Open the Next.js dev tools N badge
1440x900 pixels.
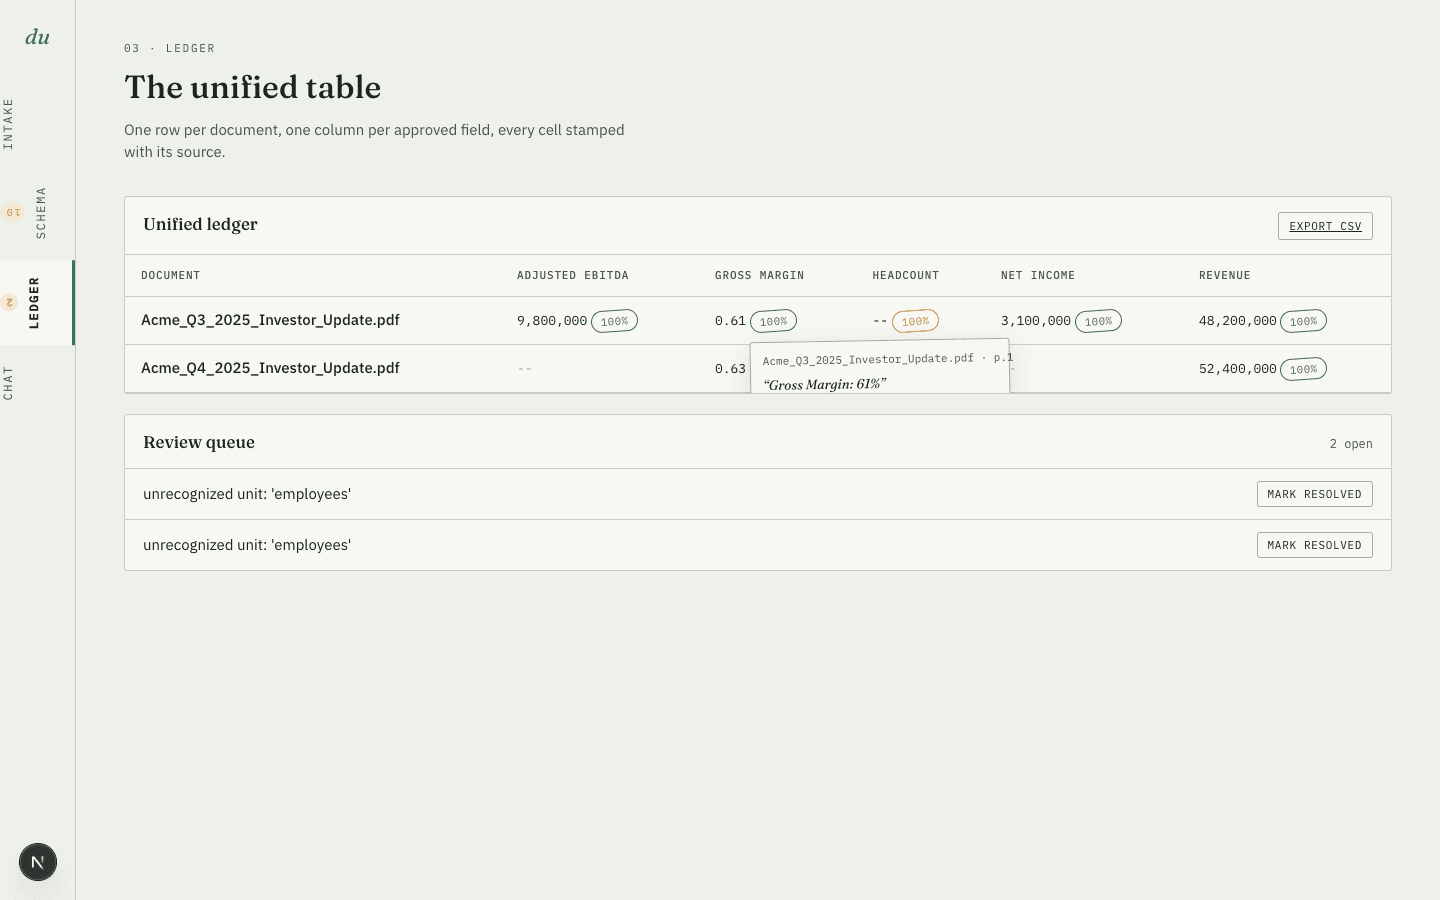click(38, 862)
